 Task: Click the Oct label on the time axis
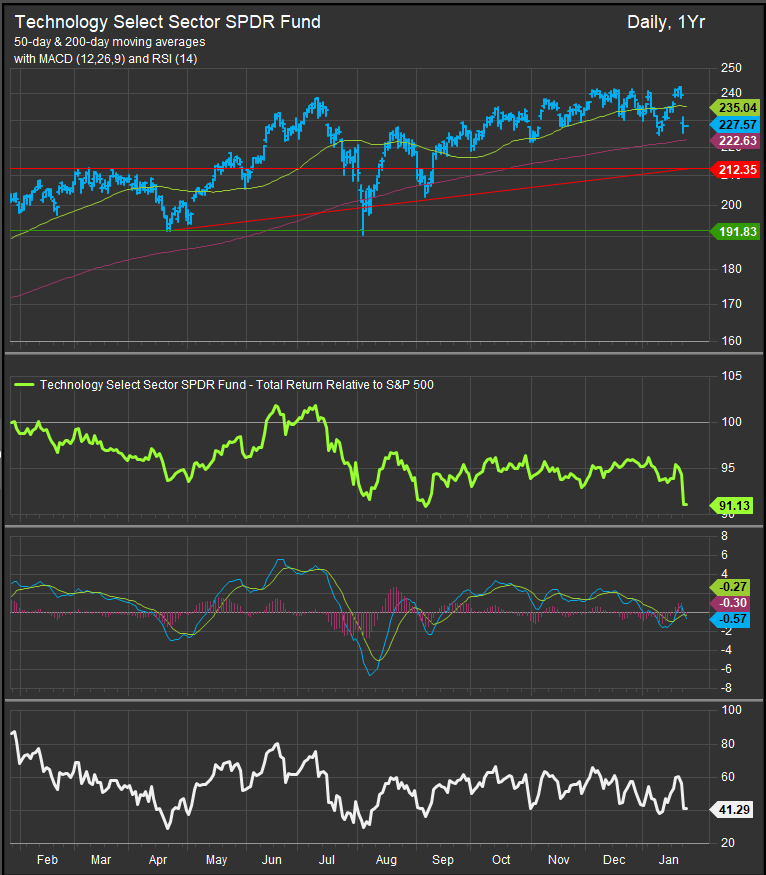(x=501, y=859)
